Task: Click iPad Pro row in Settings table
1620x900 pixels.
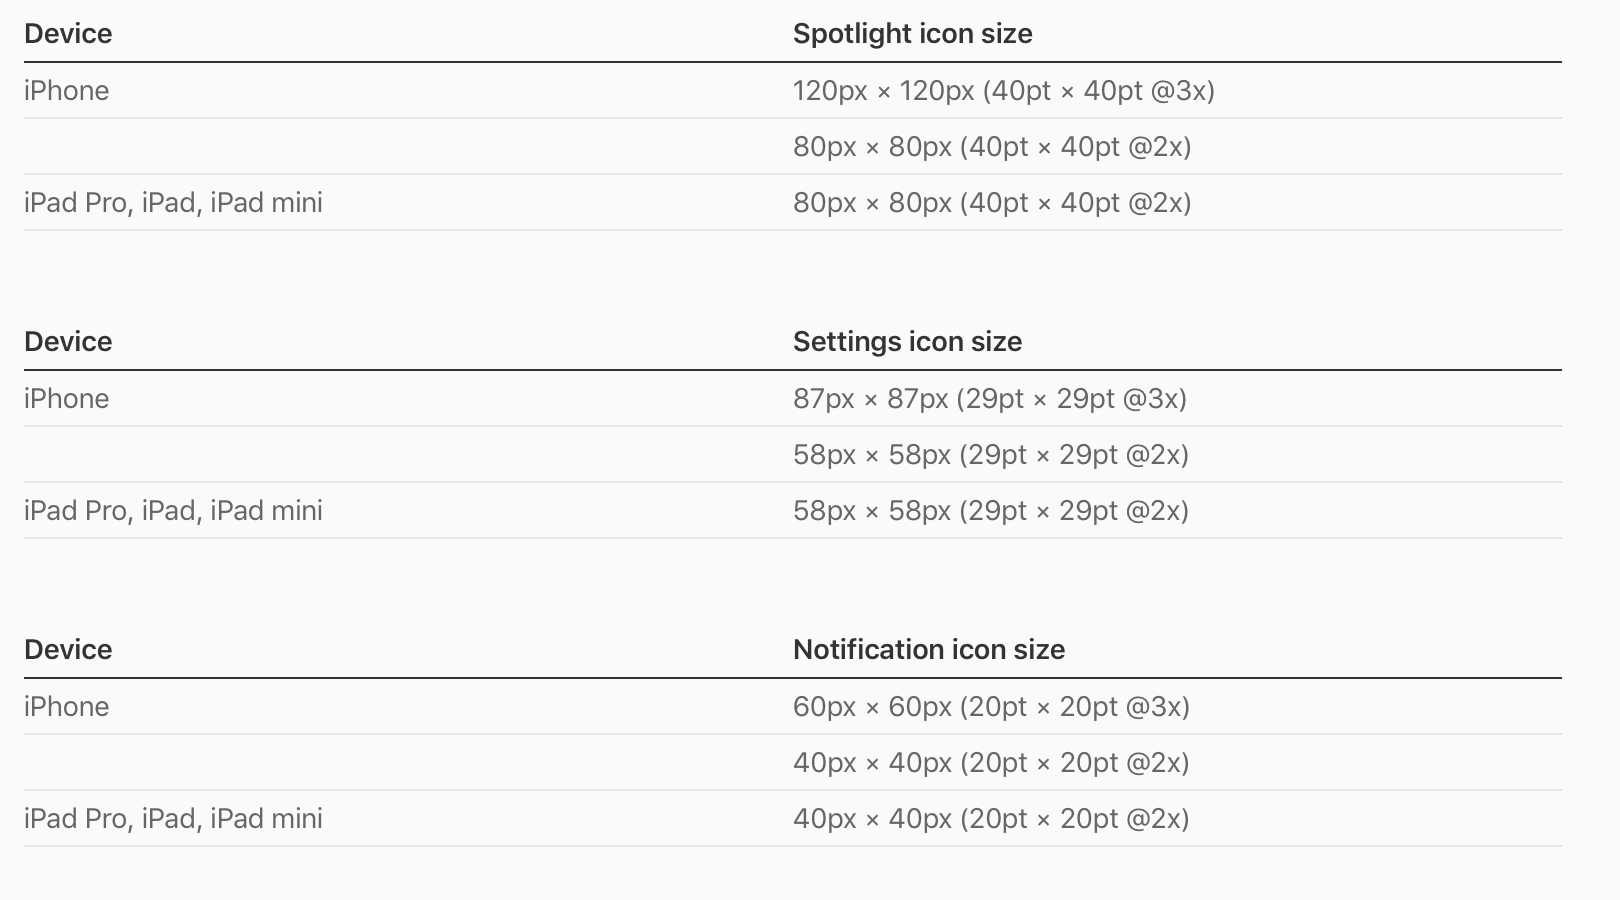Action: [173, 511]
